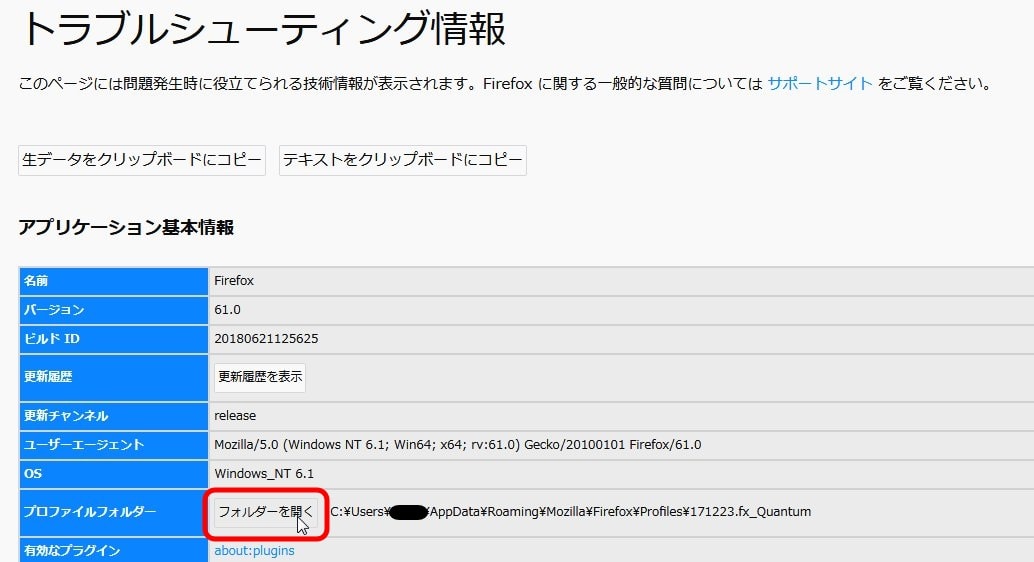
Task: Click 生データをクリップボードにコピー button
Action: click(142, 160)
